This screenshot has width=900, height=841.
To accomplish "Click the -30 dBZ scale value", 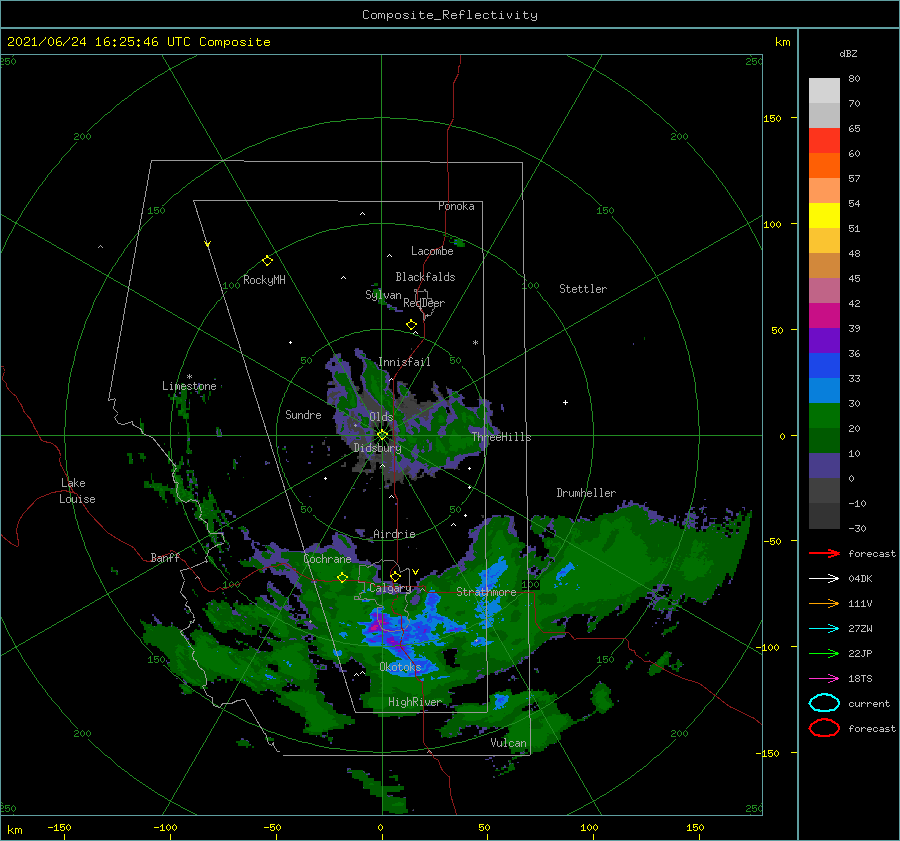I will point(858,528).
